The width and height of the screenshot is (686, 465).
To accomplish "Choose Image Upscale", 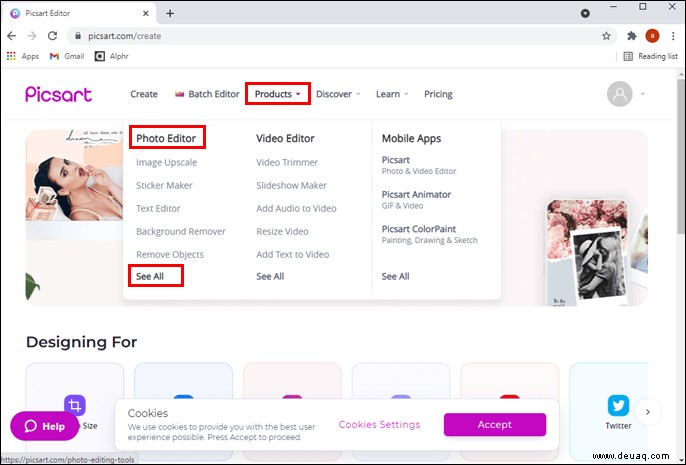I will click(x=166, y=162).
